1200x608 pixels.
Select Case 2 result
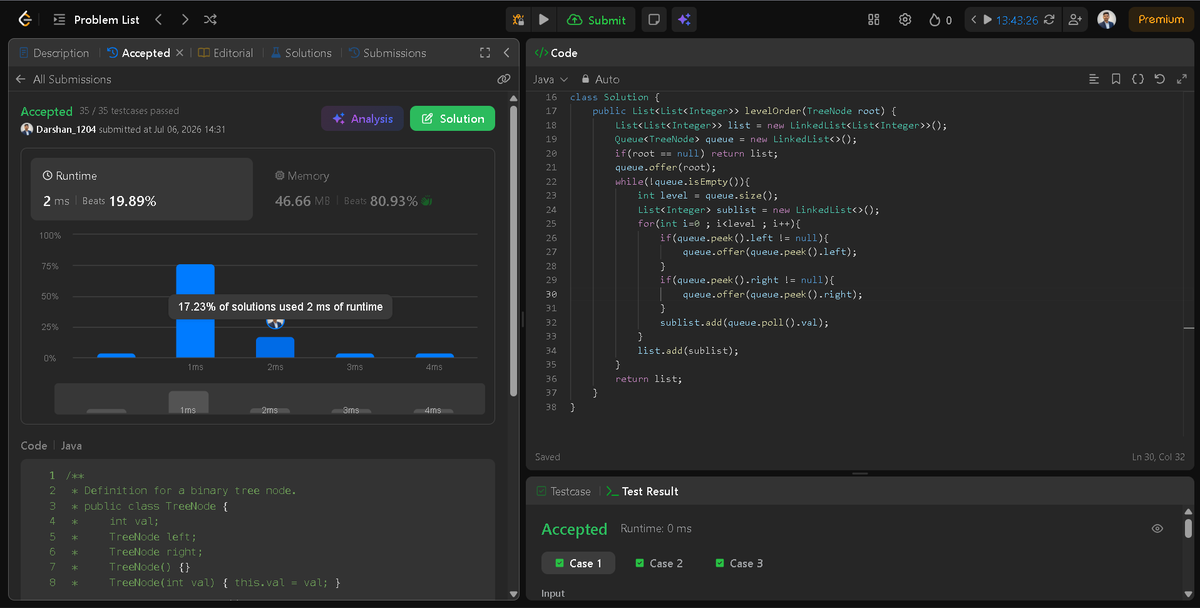(658, 563)
